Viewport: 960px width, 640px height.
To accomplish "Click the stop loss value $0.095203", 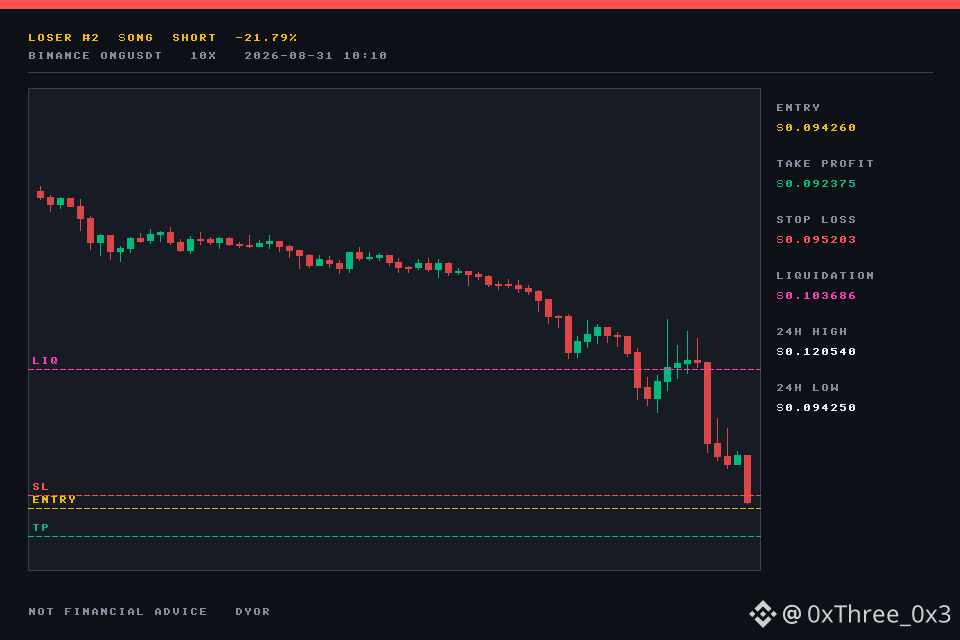I will point(816,239).
